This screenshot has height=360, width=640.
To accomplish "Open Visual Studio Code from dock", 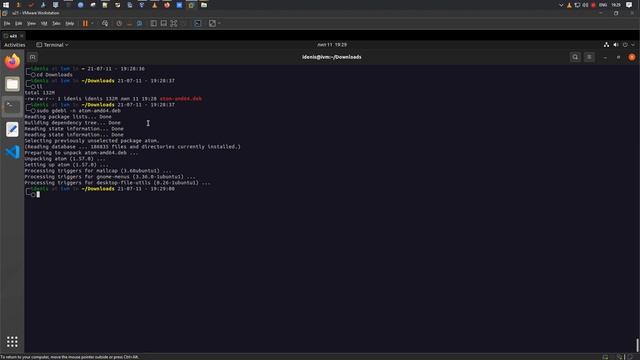I will click(12, 152).
